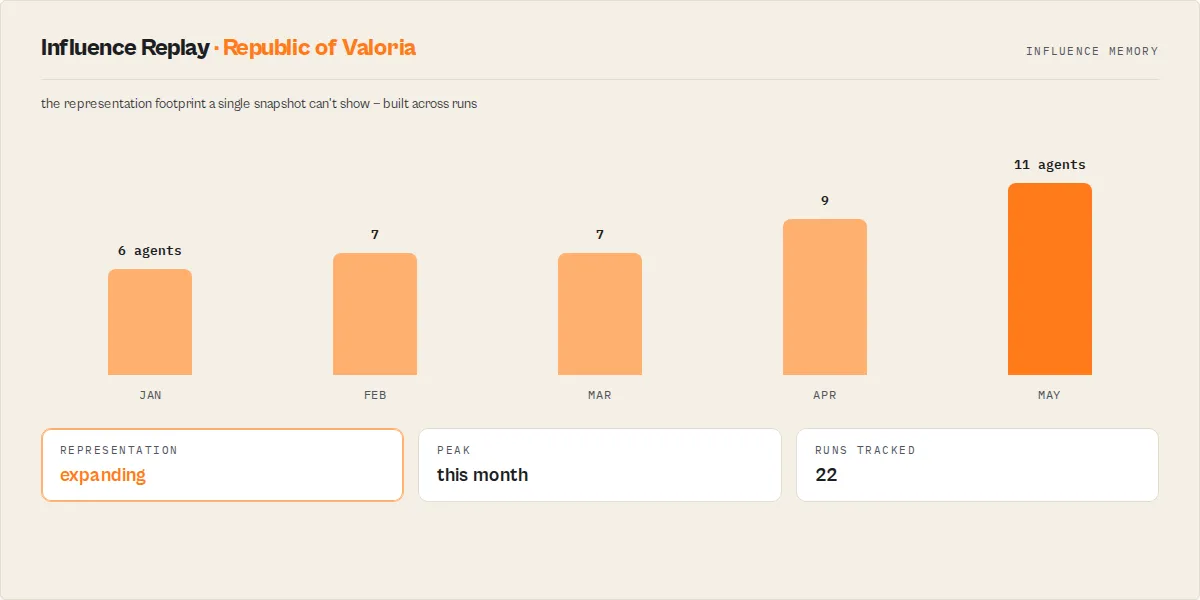Open the Representation expanding card
The height and width of the screenshot is (600, 1200).
click(x=222, y=465)
